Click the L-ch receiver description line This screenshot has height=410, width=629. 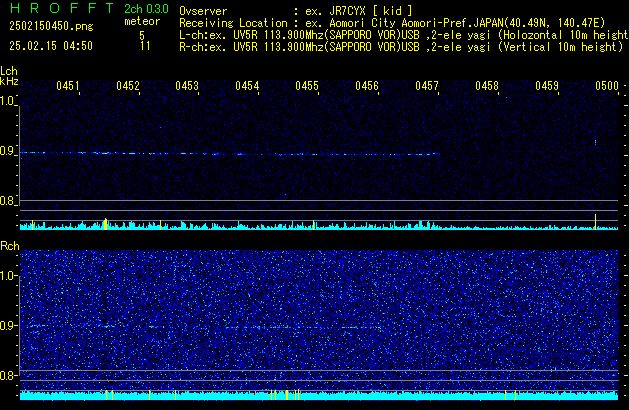(404, 35)
